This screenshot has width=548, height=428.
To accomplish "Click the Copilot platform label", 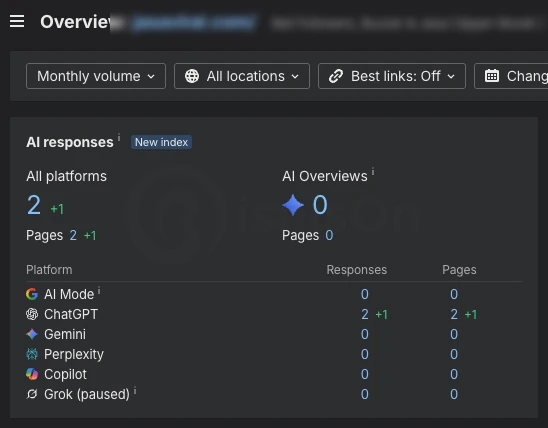I will click(65, 374).
